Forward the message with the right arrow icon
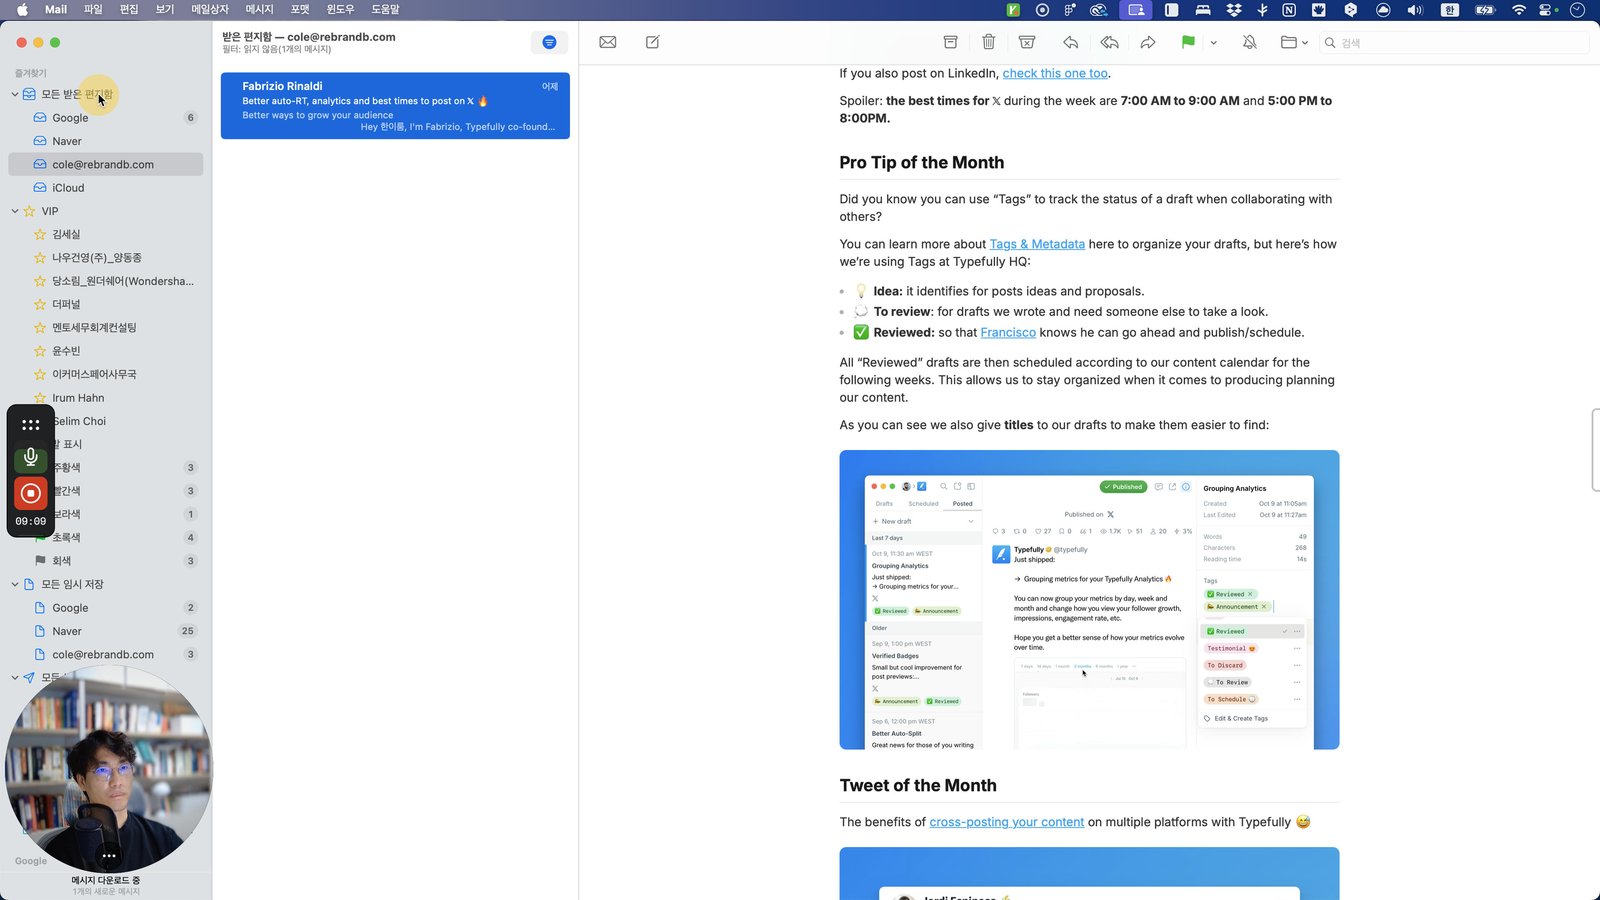This screenshot has width=1600, height=900. pos(1148,42)
